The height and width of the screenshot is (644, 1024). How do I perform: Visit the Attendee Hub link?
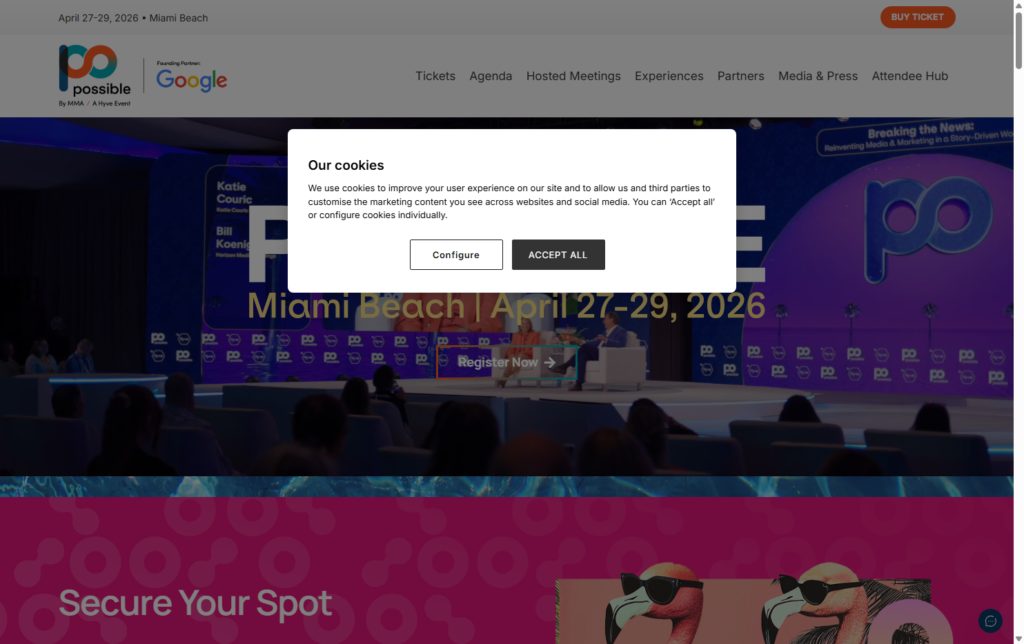click(909, 76)
